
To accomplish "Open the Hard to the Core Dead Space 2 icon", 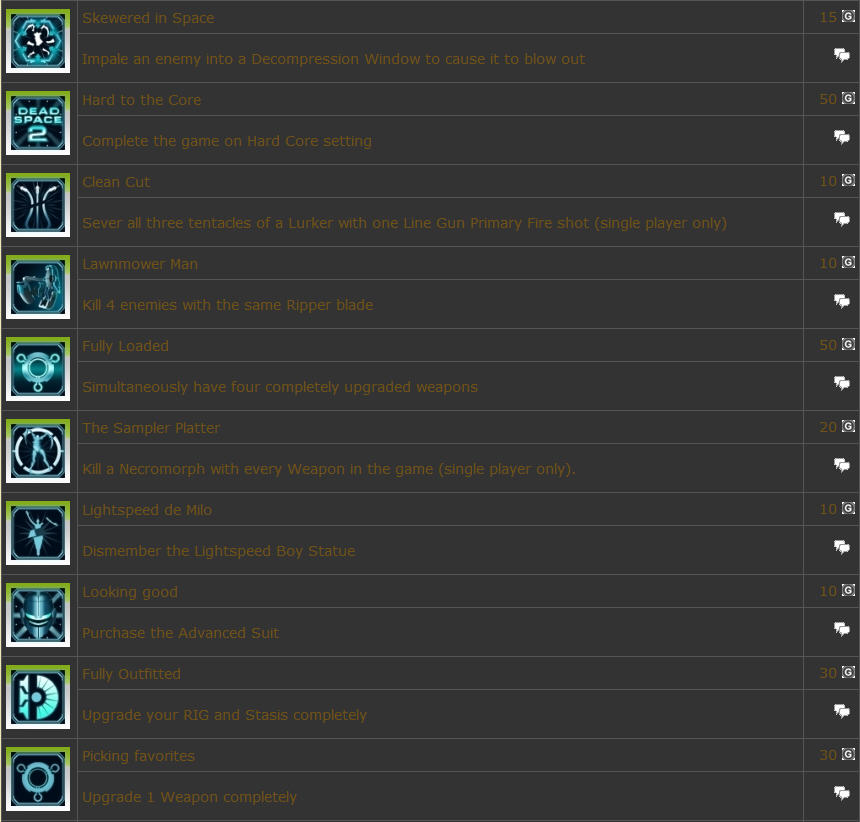I will click(x=38, y=123).
